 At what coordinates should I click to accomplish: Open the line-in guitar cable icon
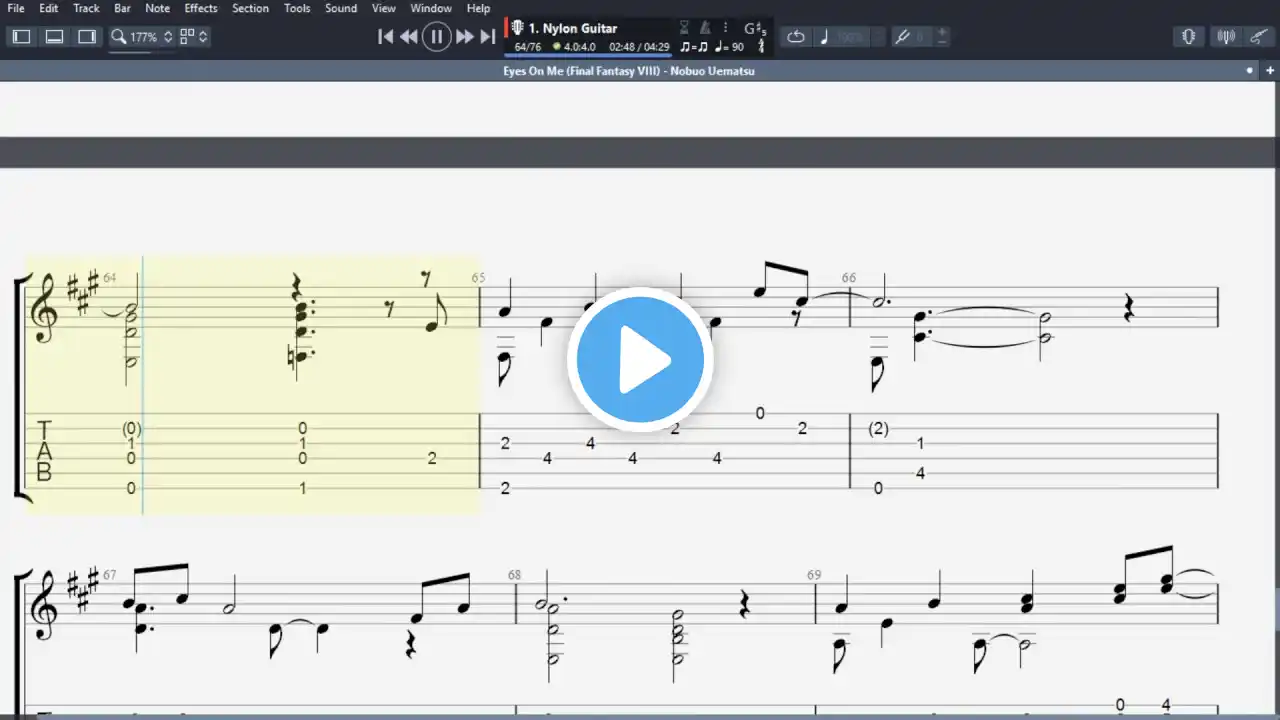tap(1259, 37)
